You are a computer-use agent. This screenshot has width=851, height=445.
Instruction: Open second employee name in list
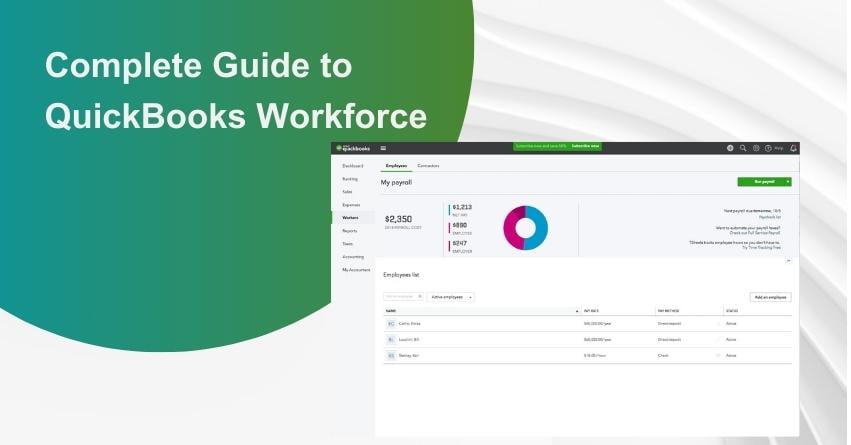point(409,340)
